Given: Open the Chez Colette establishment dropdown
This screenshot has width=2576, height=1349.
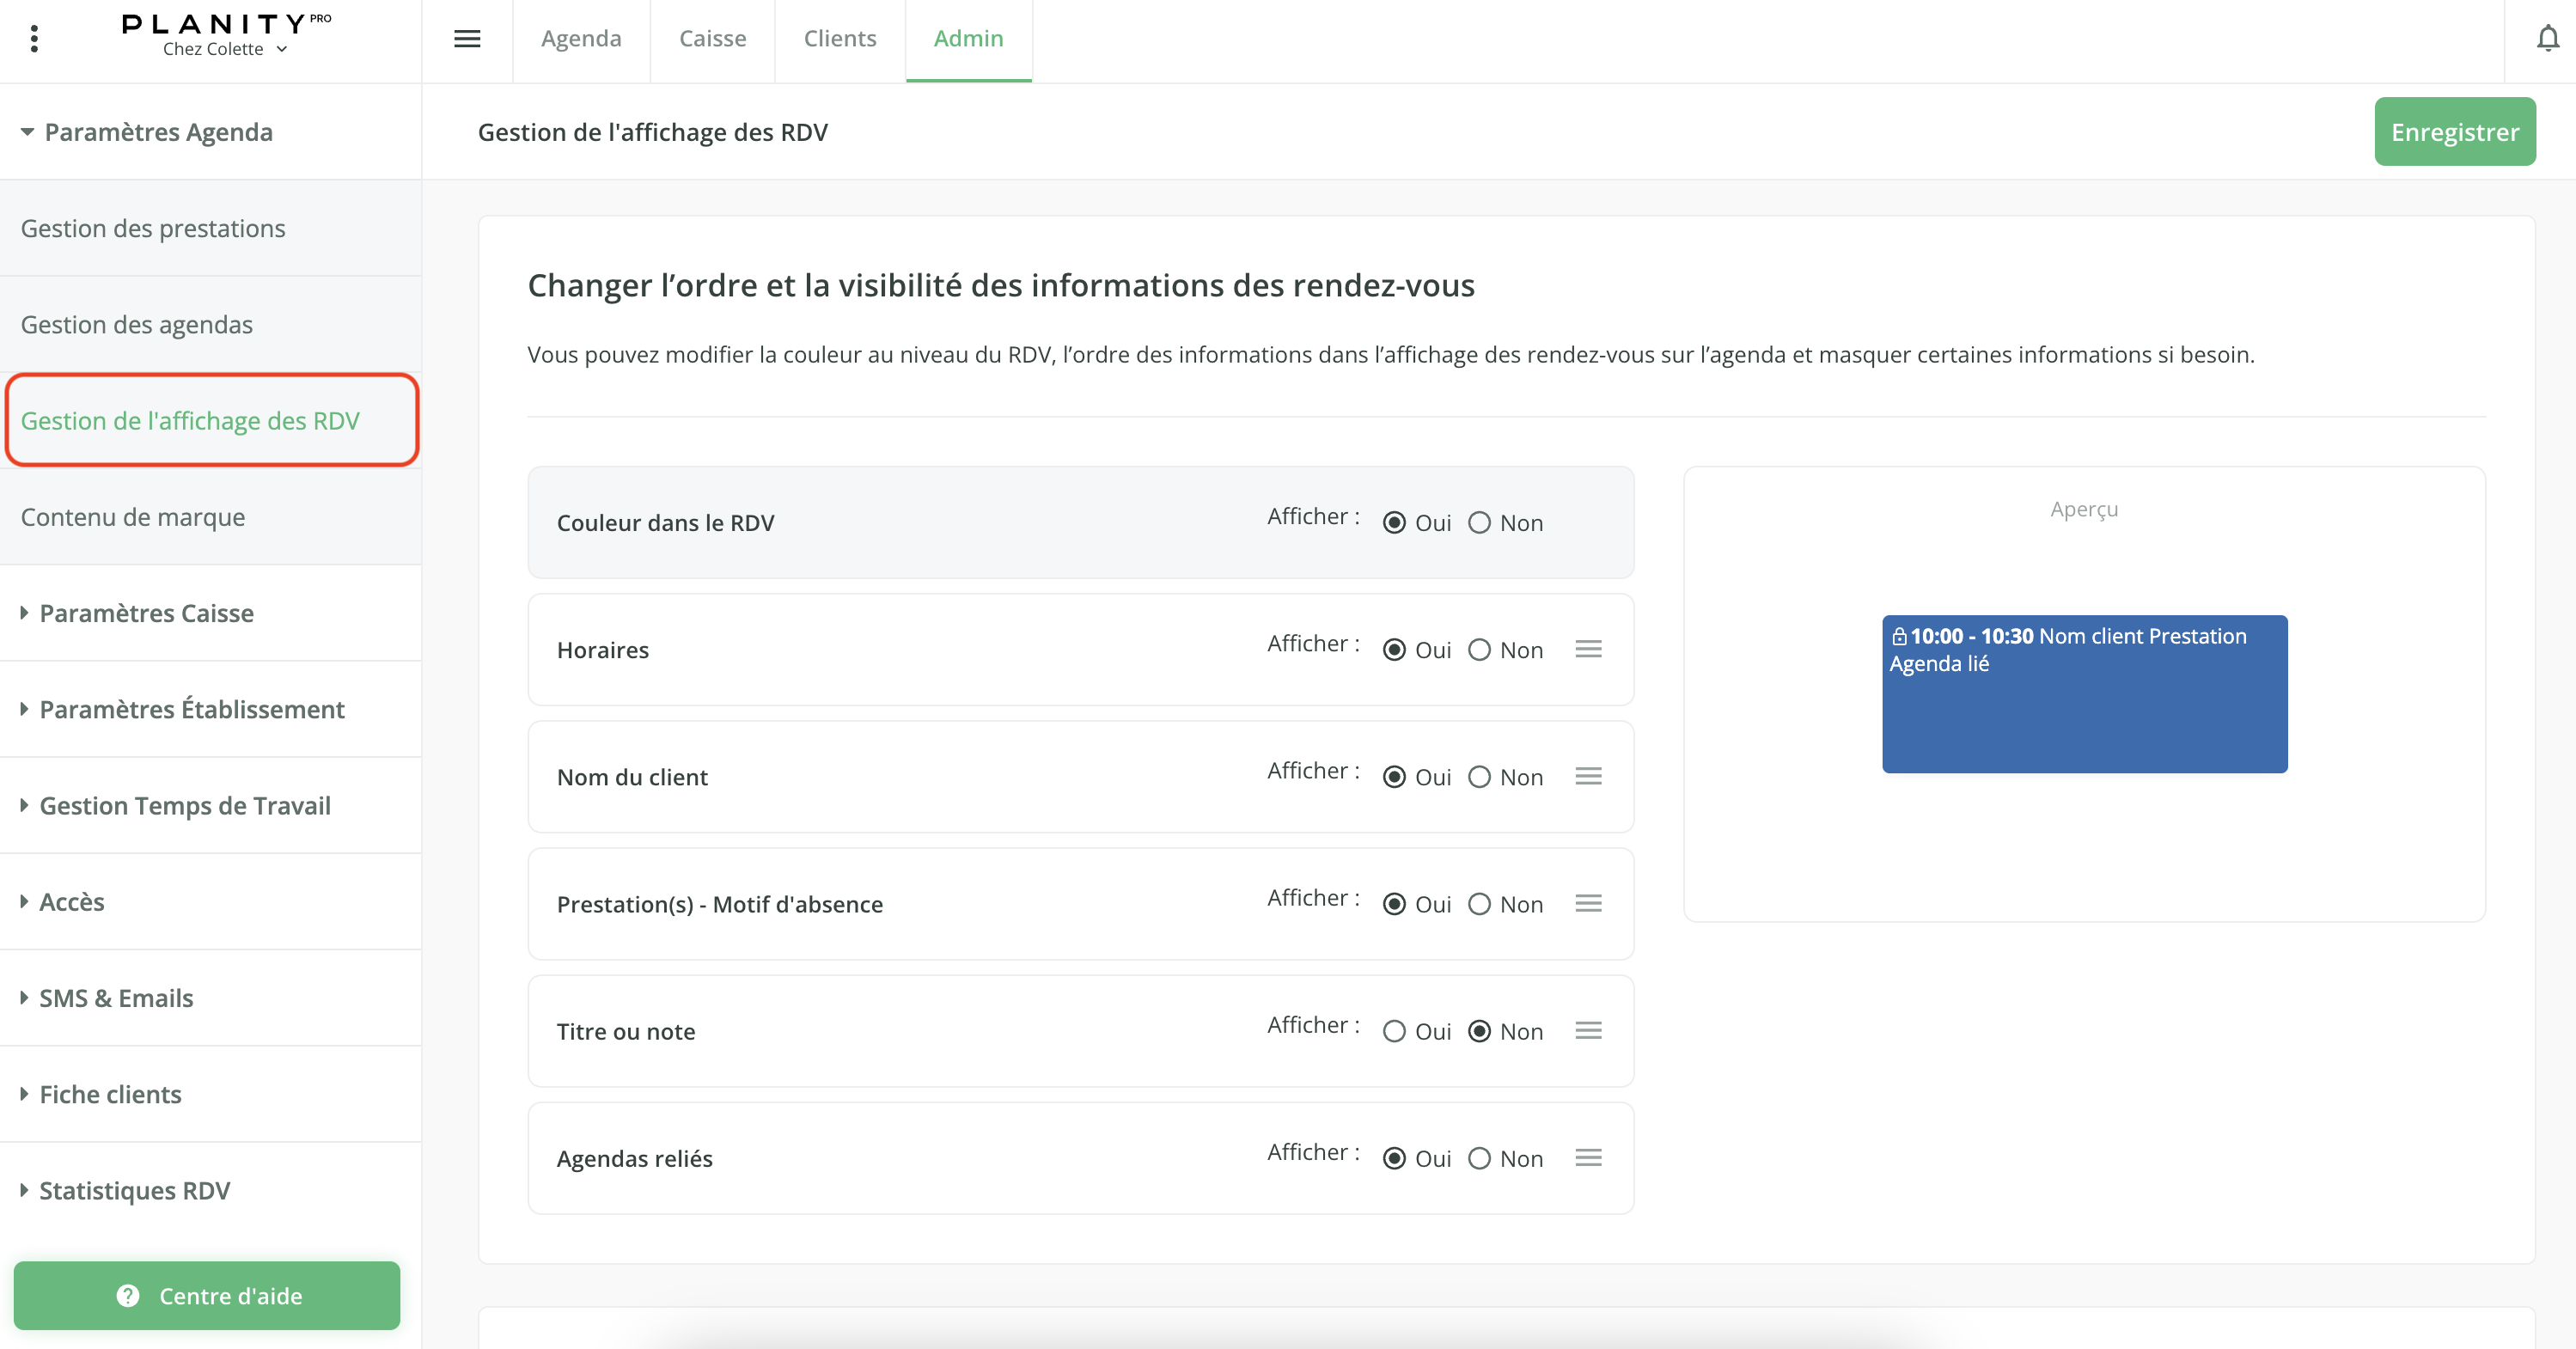Looking at the screenshot, I should [x=225, y=49].
